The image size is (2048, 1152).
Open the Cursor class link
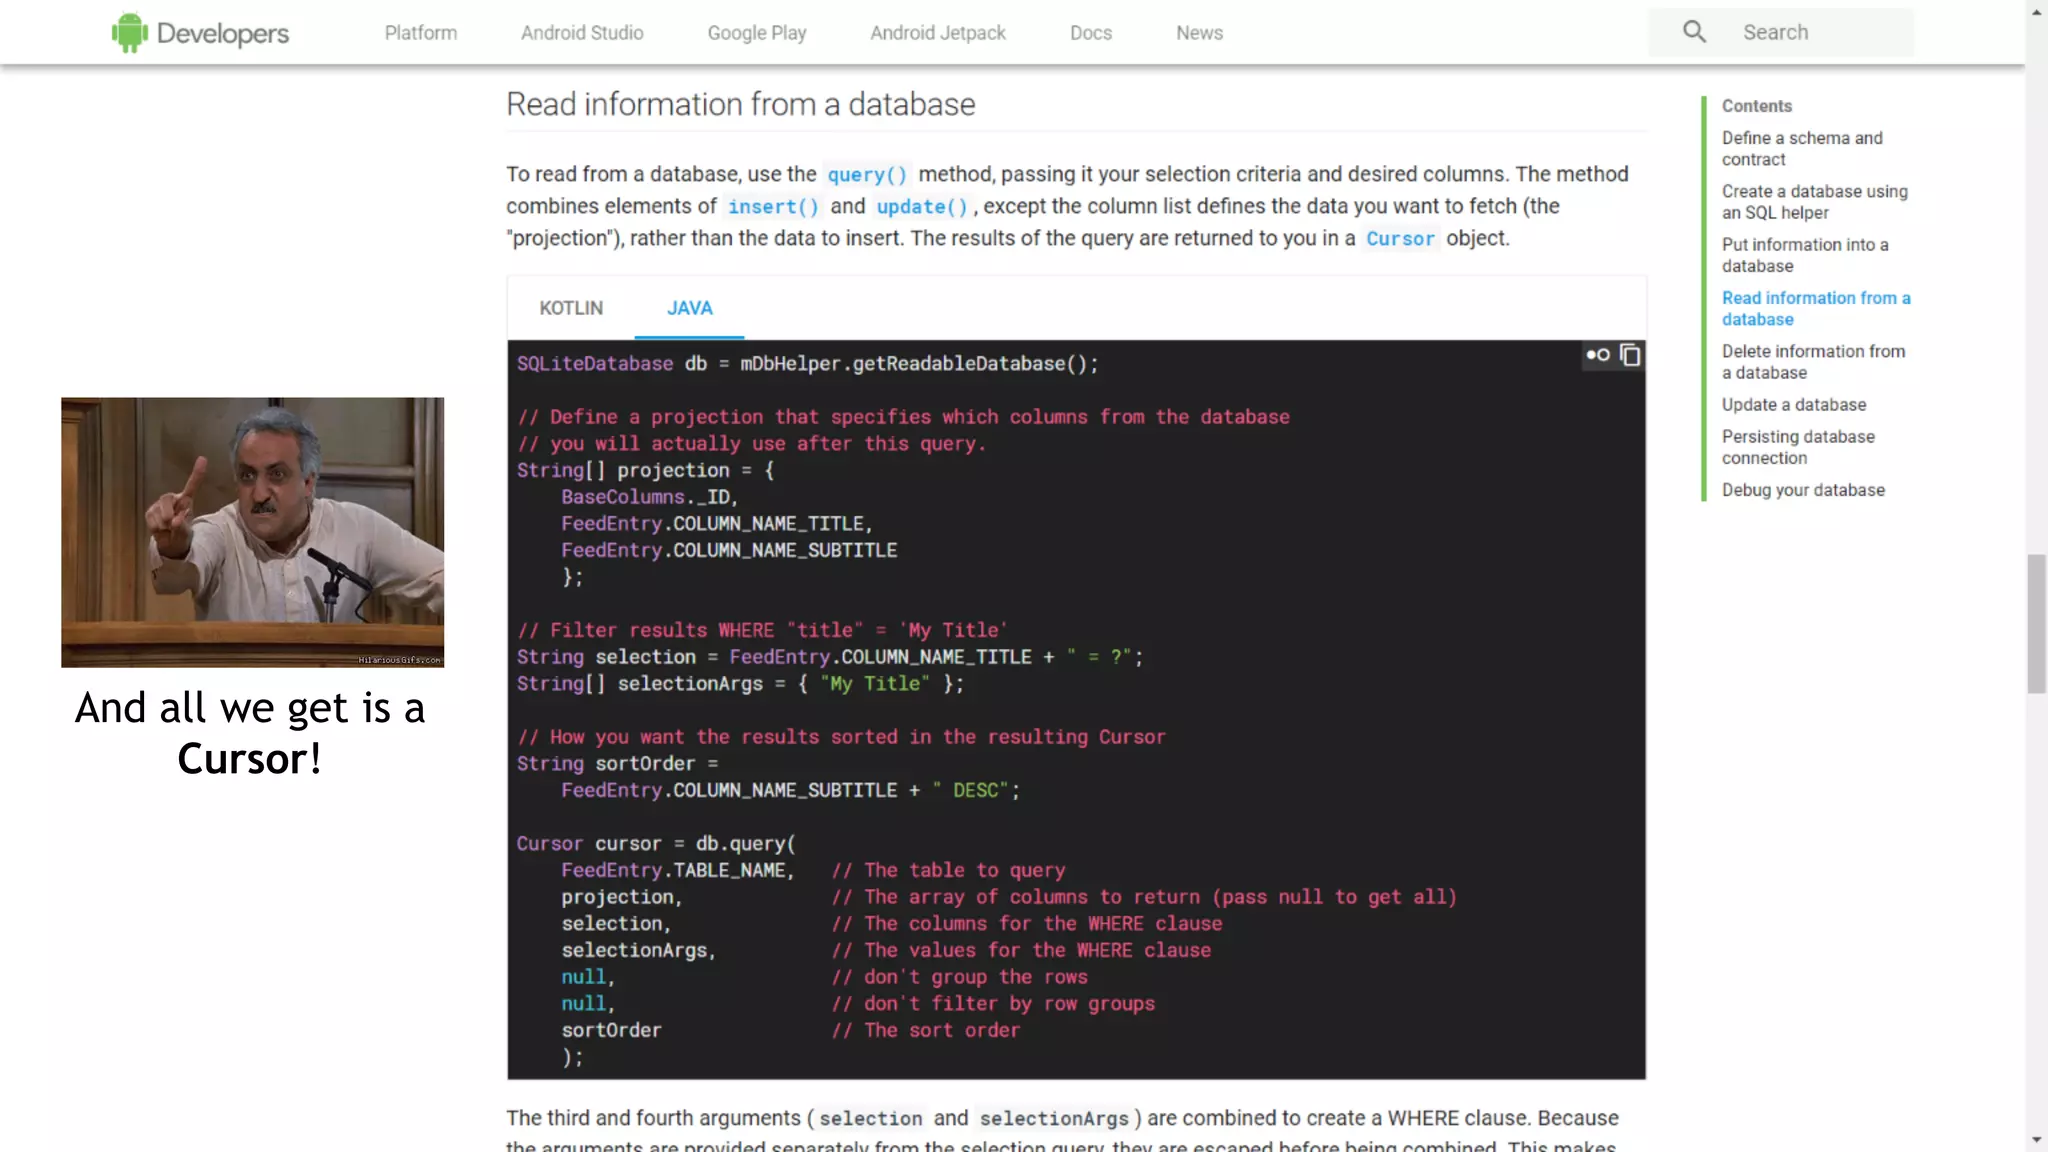(x=1400, y=239)
